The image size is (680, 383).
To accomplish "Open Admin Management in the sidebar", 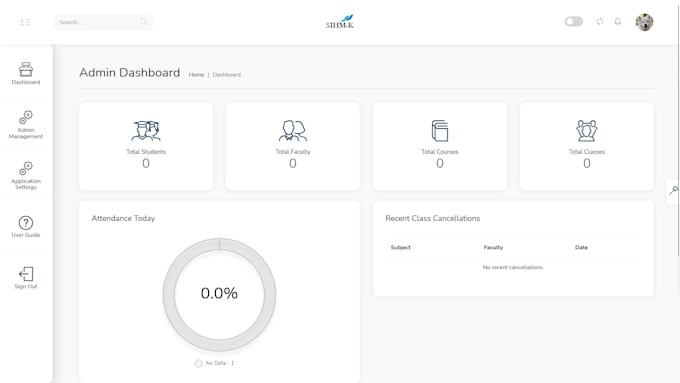I will [x=26, y=124].
